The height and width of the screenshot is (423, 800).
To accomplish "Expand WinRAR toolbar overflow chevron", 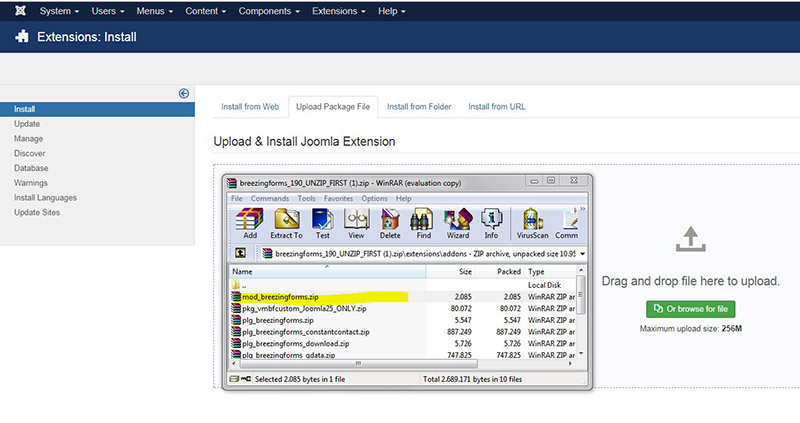I will 583,209.
